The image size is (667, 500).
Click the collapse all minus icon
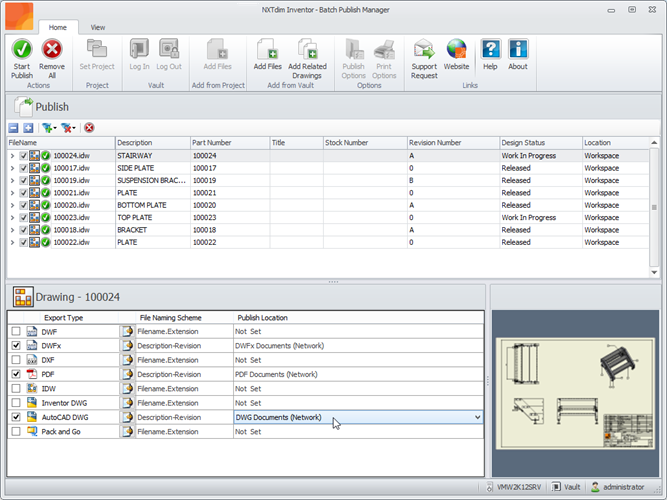tap(14, 128)
